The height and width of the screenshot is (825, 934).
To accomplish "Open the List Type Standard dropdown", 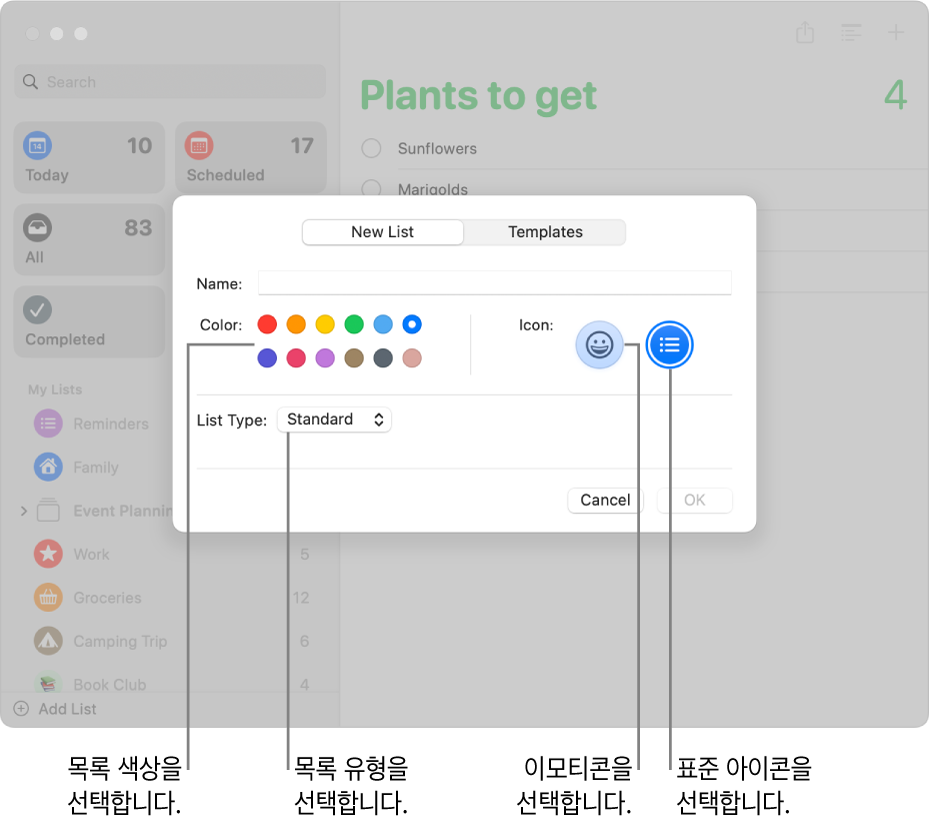I will click(x=334, y=419).
